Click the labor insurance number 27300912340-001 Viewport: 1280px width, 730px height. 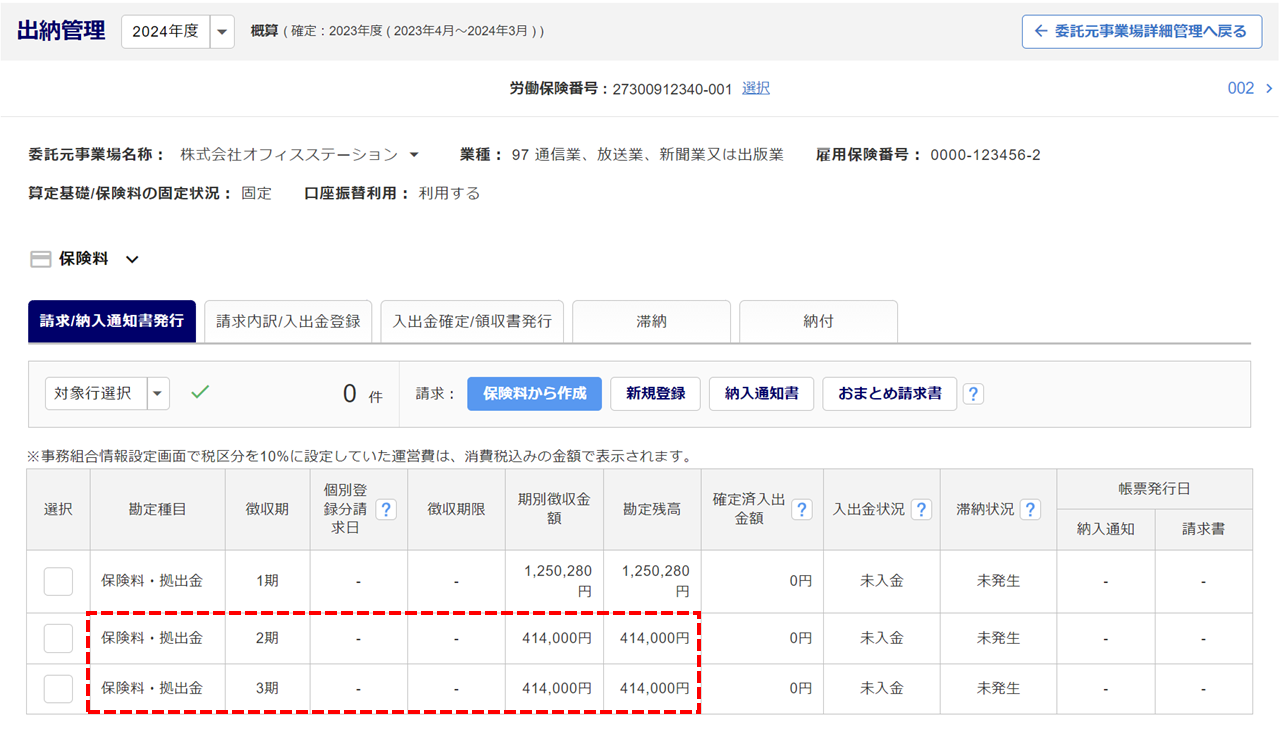(x=672, y=89)
